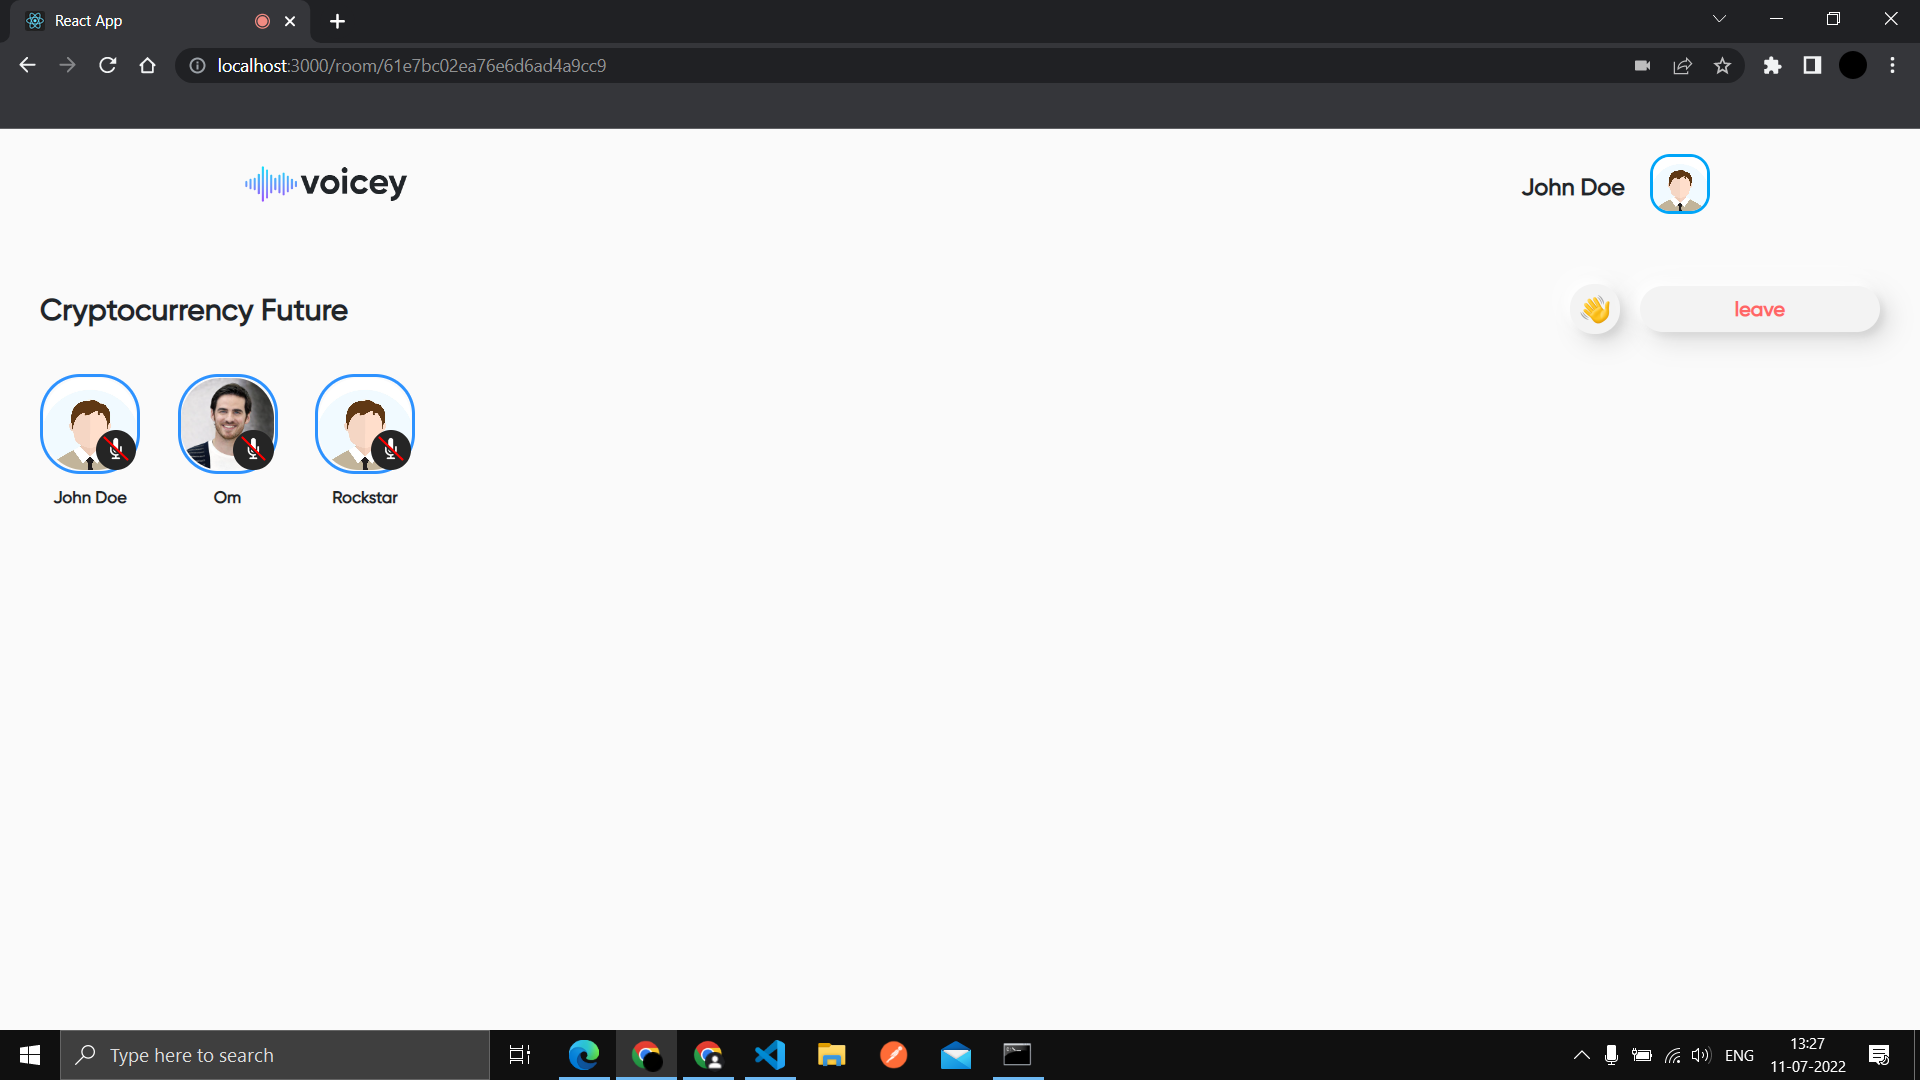This screenshot has height=1080, width=1920.
Task: Show hidden system tray icons
Action: [1581, 1055]
